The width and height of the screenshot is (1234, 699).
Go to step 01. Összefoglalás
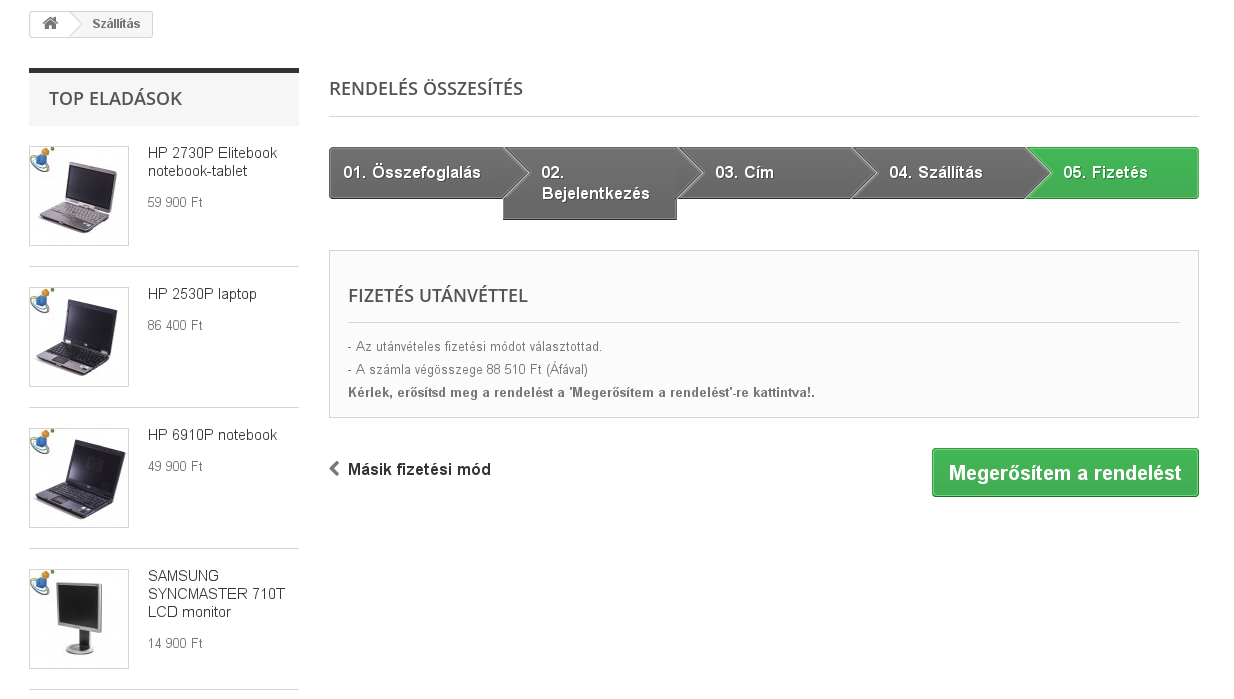point(412,173)
